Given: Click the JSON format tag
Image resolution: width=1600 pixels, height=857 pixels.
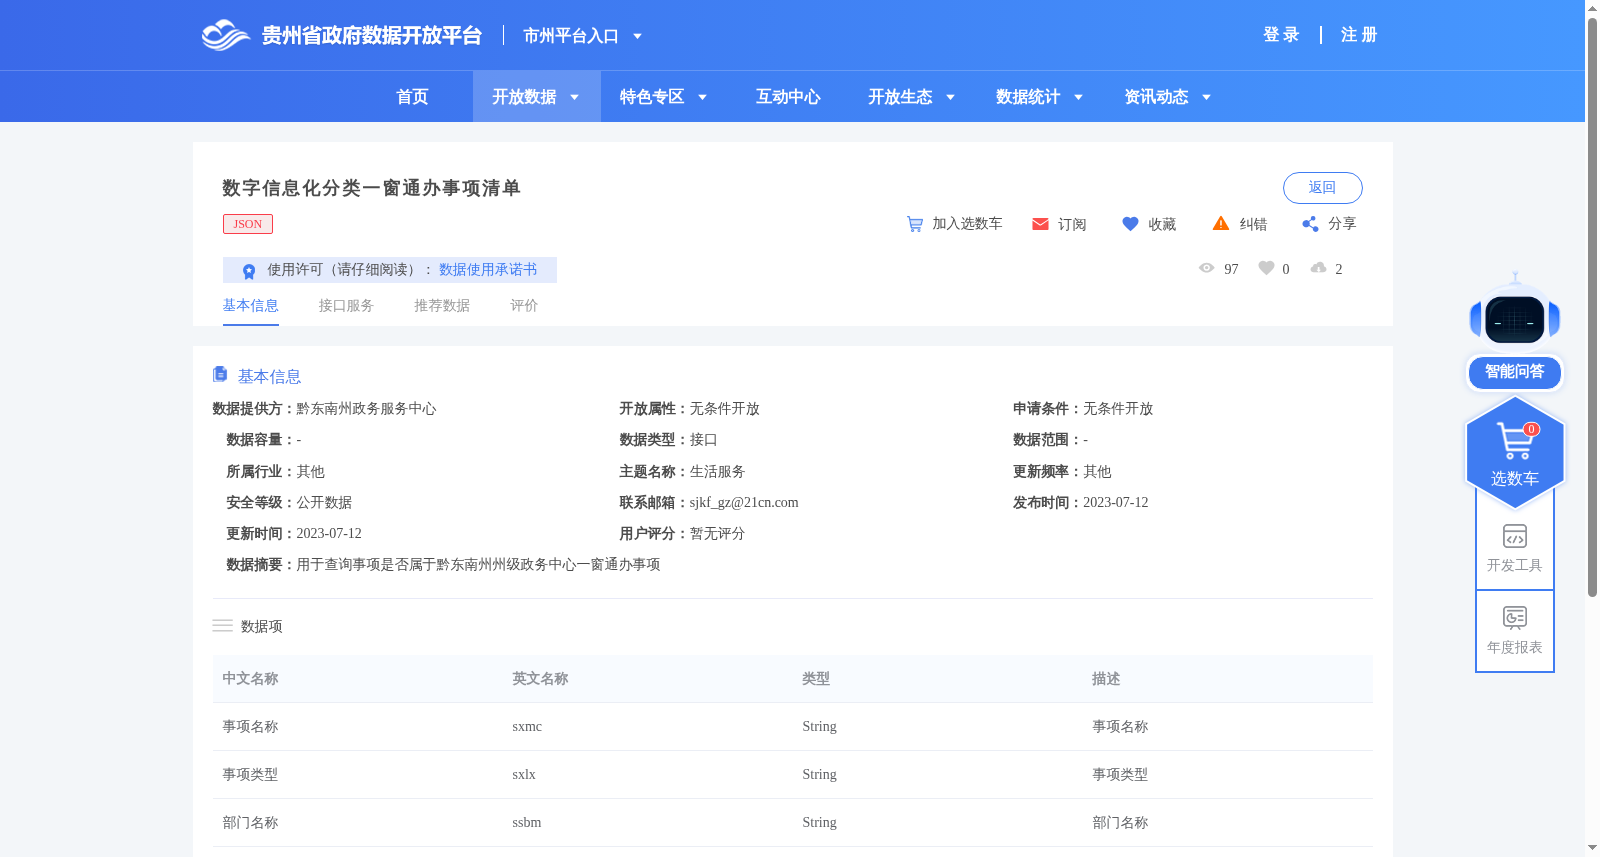Looking at the screenshot, I should 248,224.
